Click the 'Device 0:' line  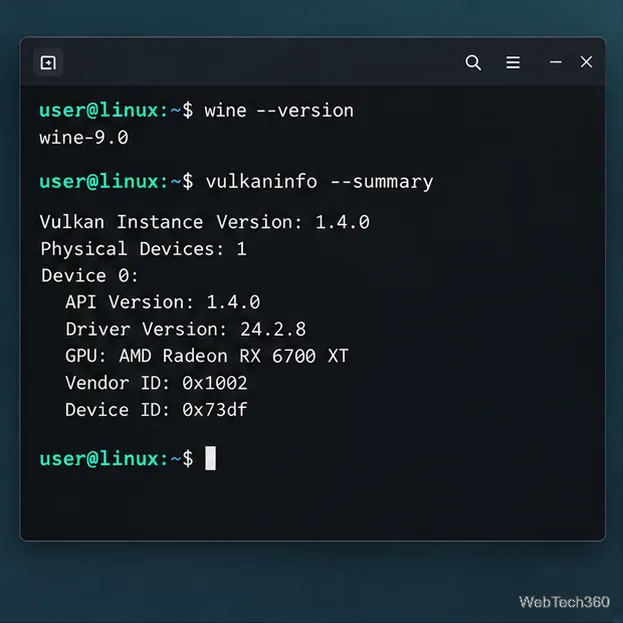coord(90,276)
